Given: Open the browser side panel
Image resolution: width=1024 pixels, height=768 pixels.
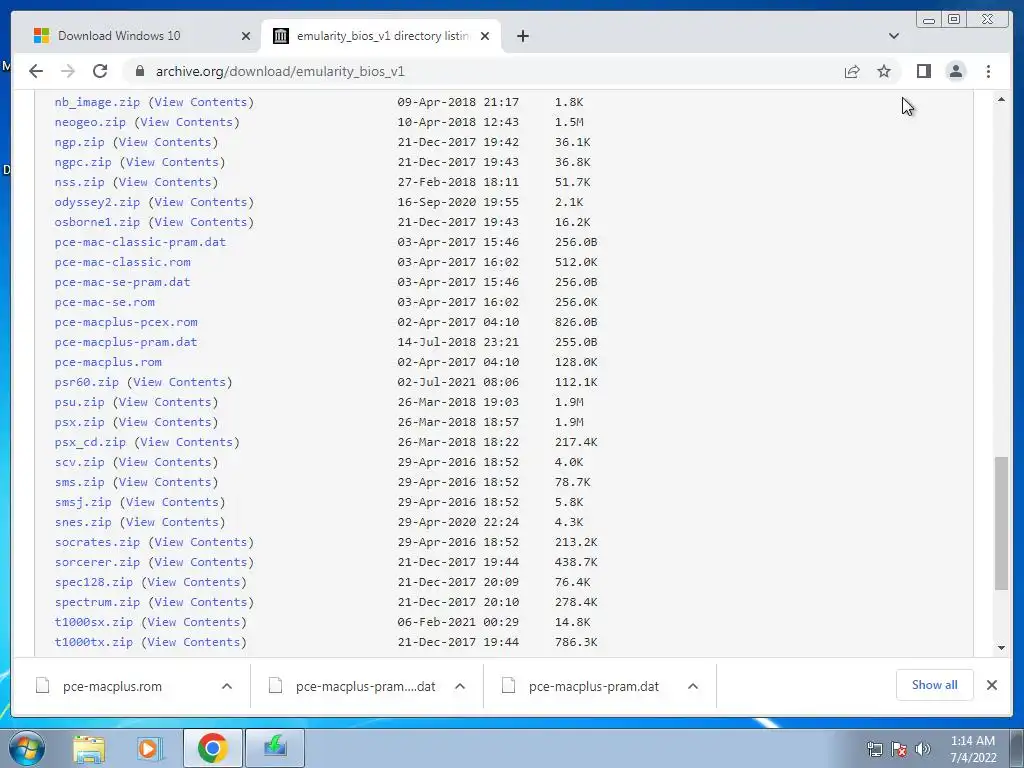Looking at the screenshot, I should 923,71.
